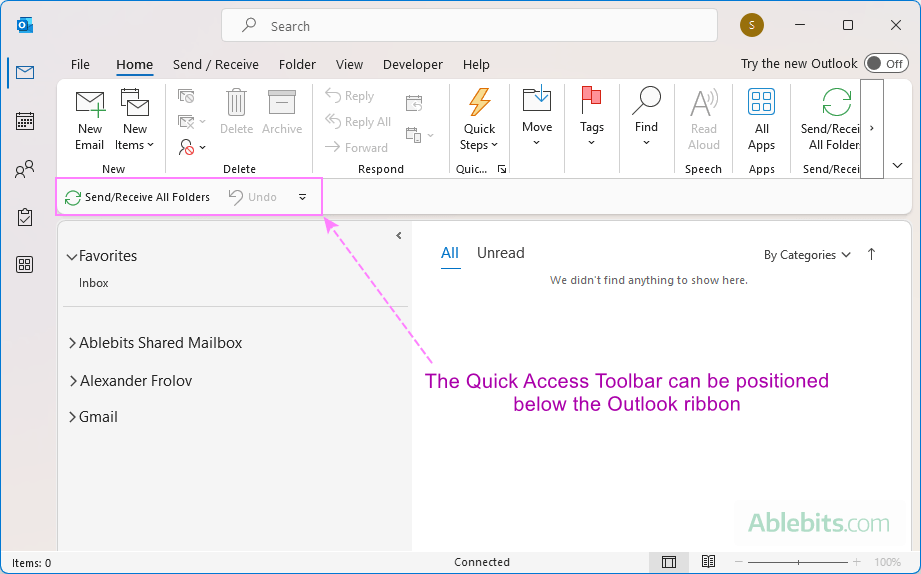
Task: Click the zoom out minus button
Action: pyautogui.click(x=738, y=562)
